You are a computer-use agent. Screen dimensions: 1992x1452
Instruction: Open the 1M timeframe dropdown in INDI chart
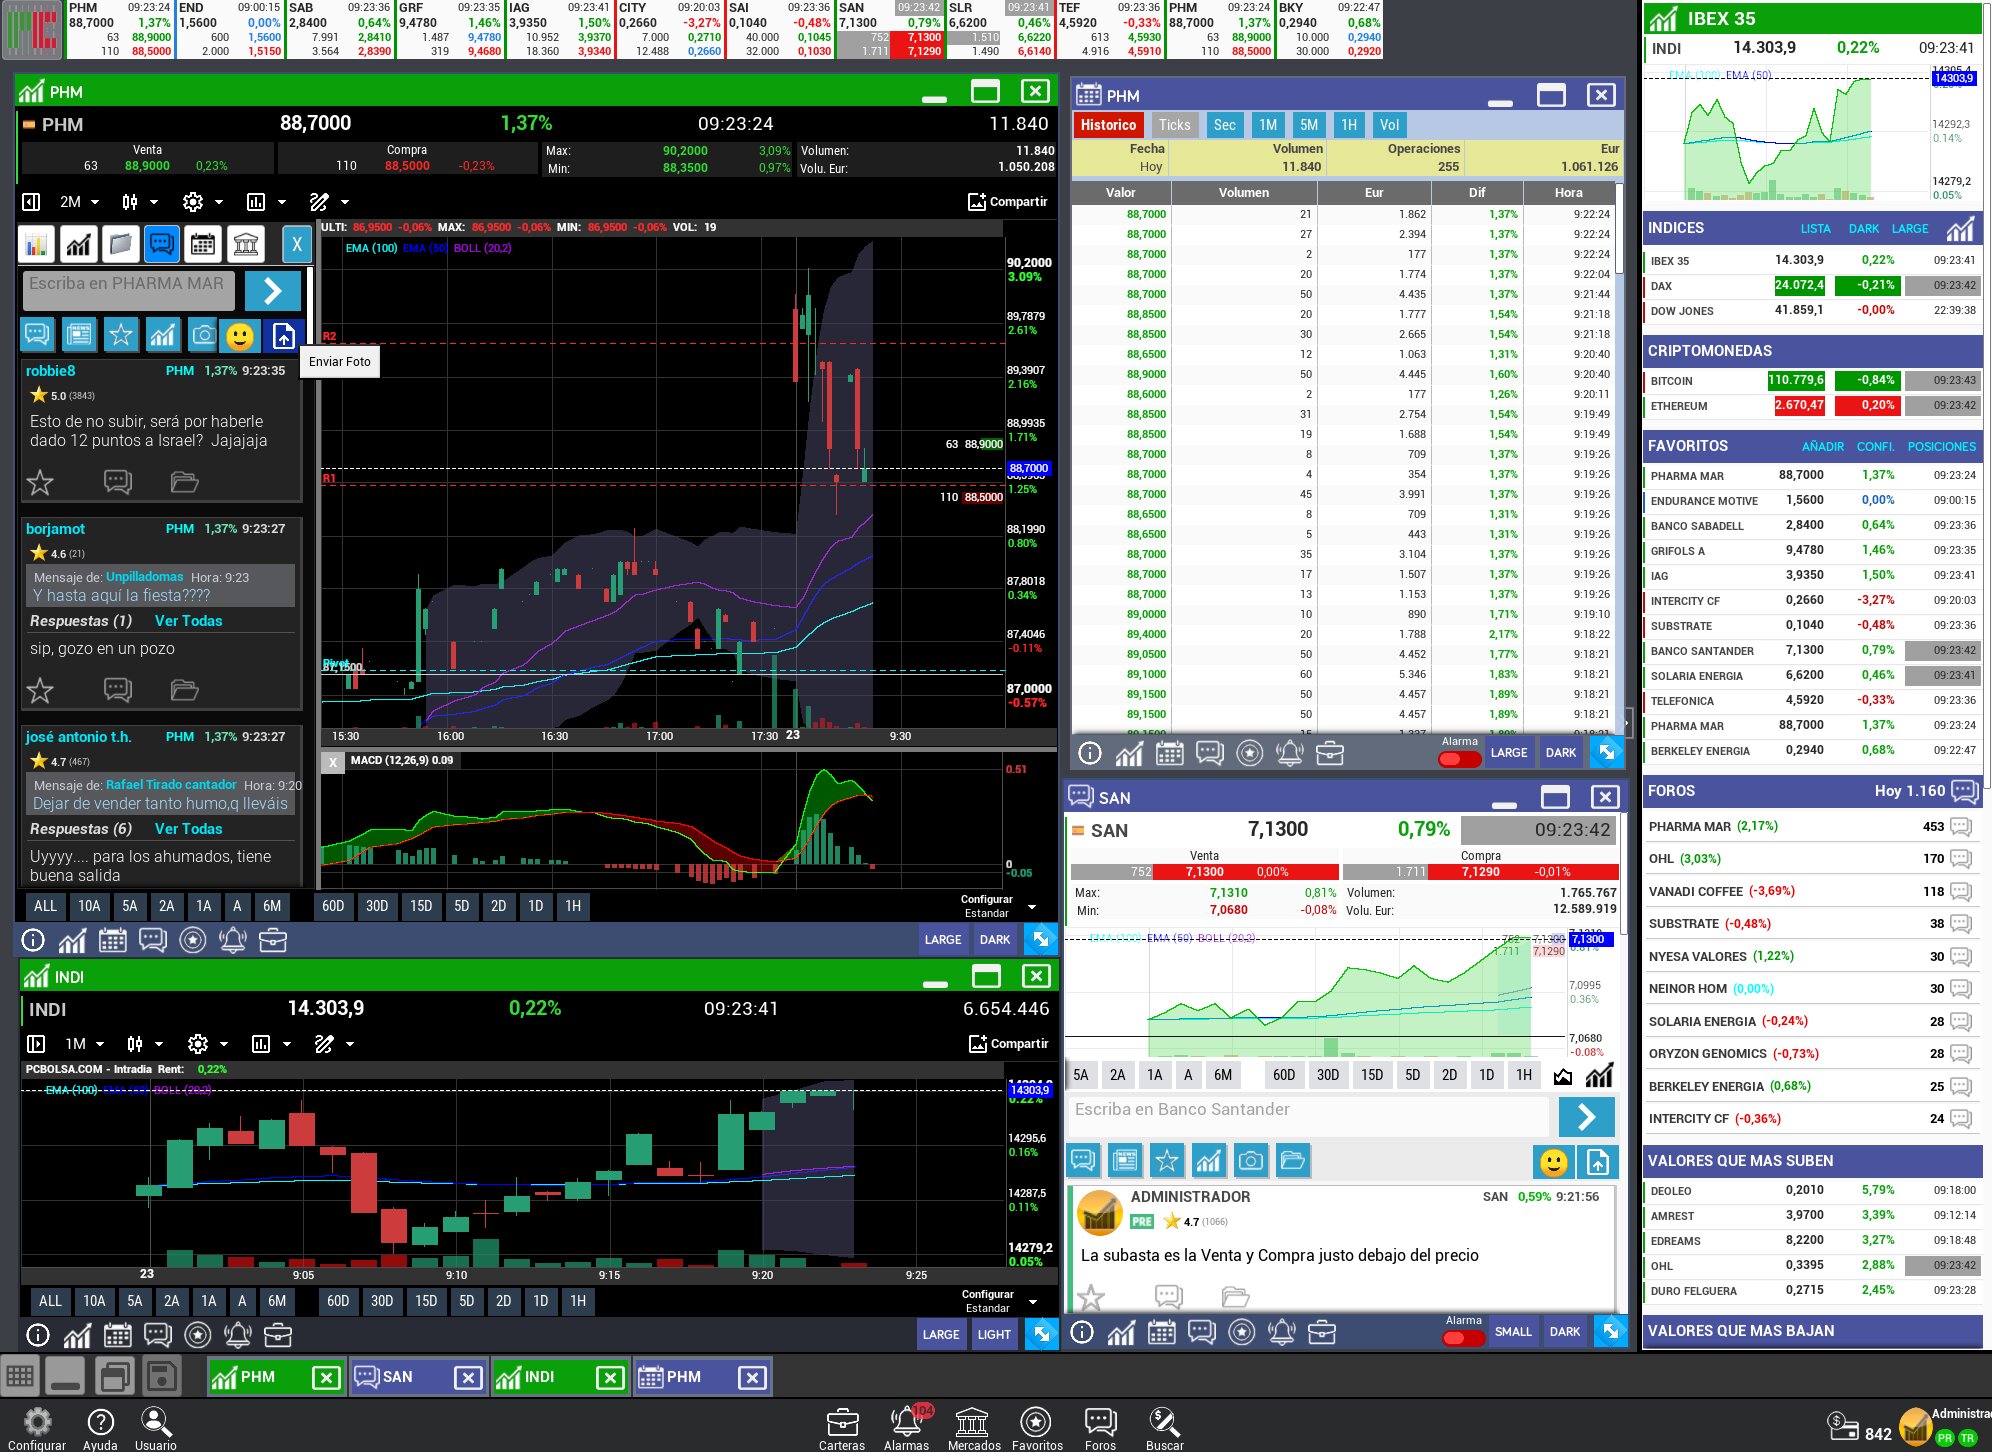coord(84,1044)
